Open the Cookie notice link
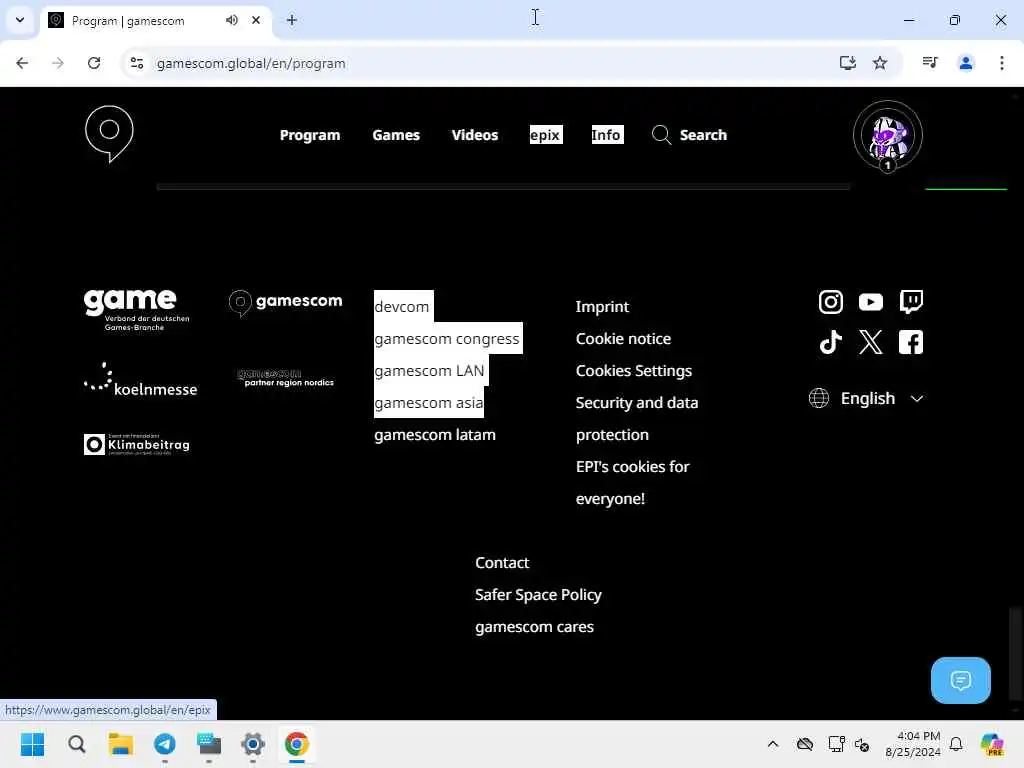This screenshot has height=768, width=1024. click(x=623, y=338)
